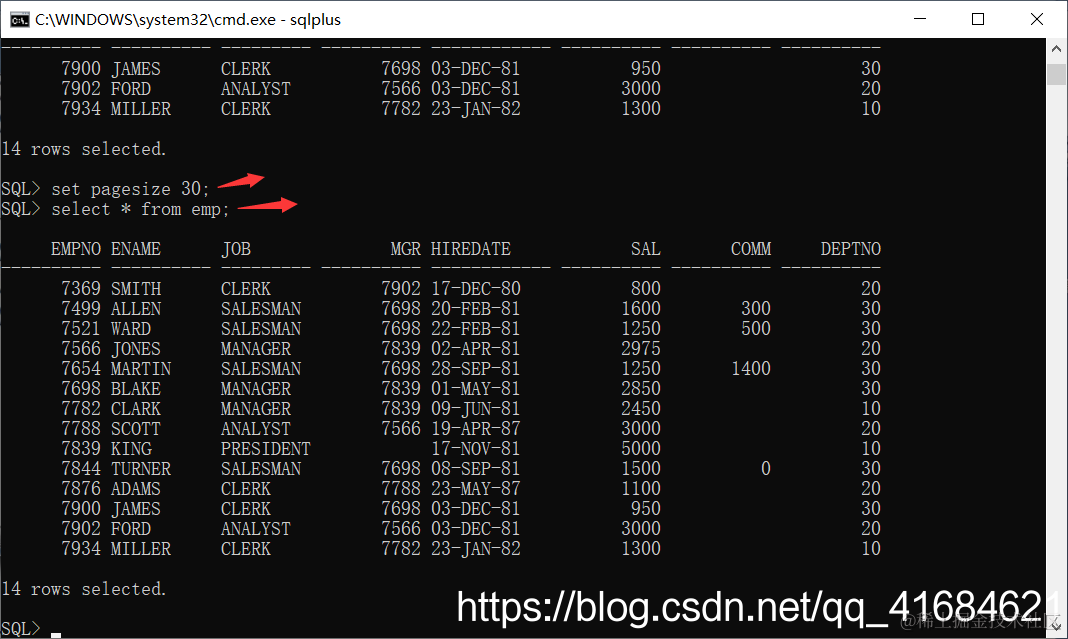This screenshot has width=1068, height=639.
Task: Click hire date 19-APR-87
Action: [x=475, y=428]
